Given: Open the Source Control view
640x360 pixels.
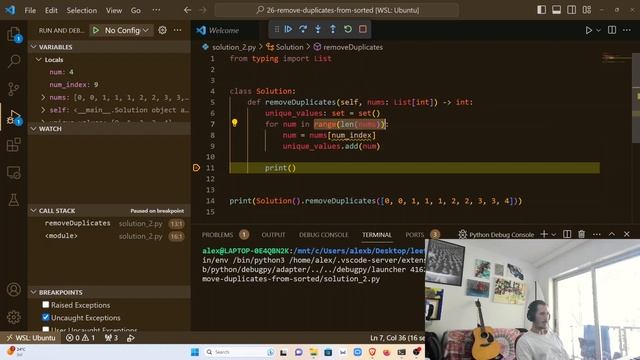Looking at the screenshot, I should (x=13, y=89).
